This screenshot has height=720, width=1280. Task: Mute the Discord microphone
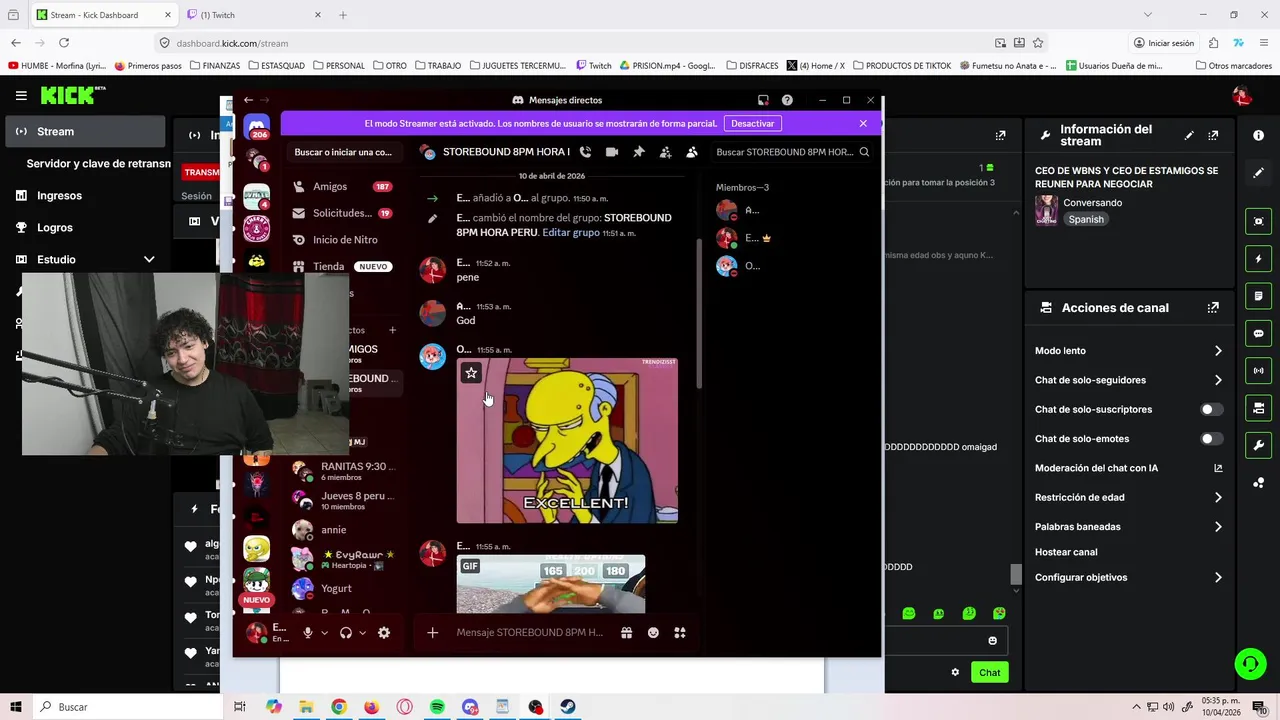click(308, 633)
